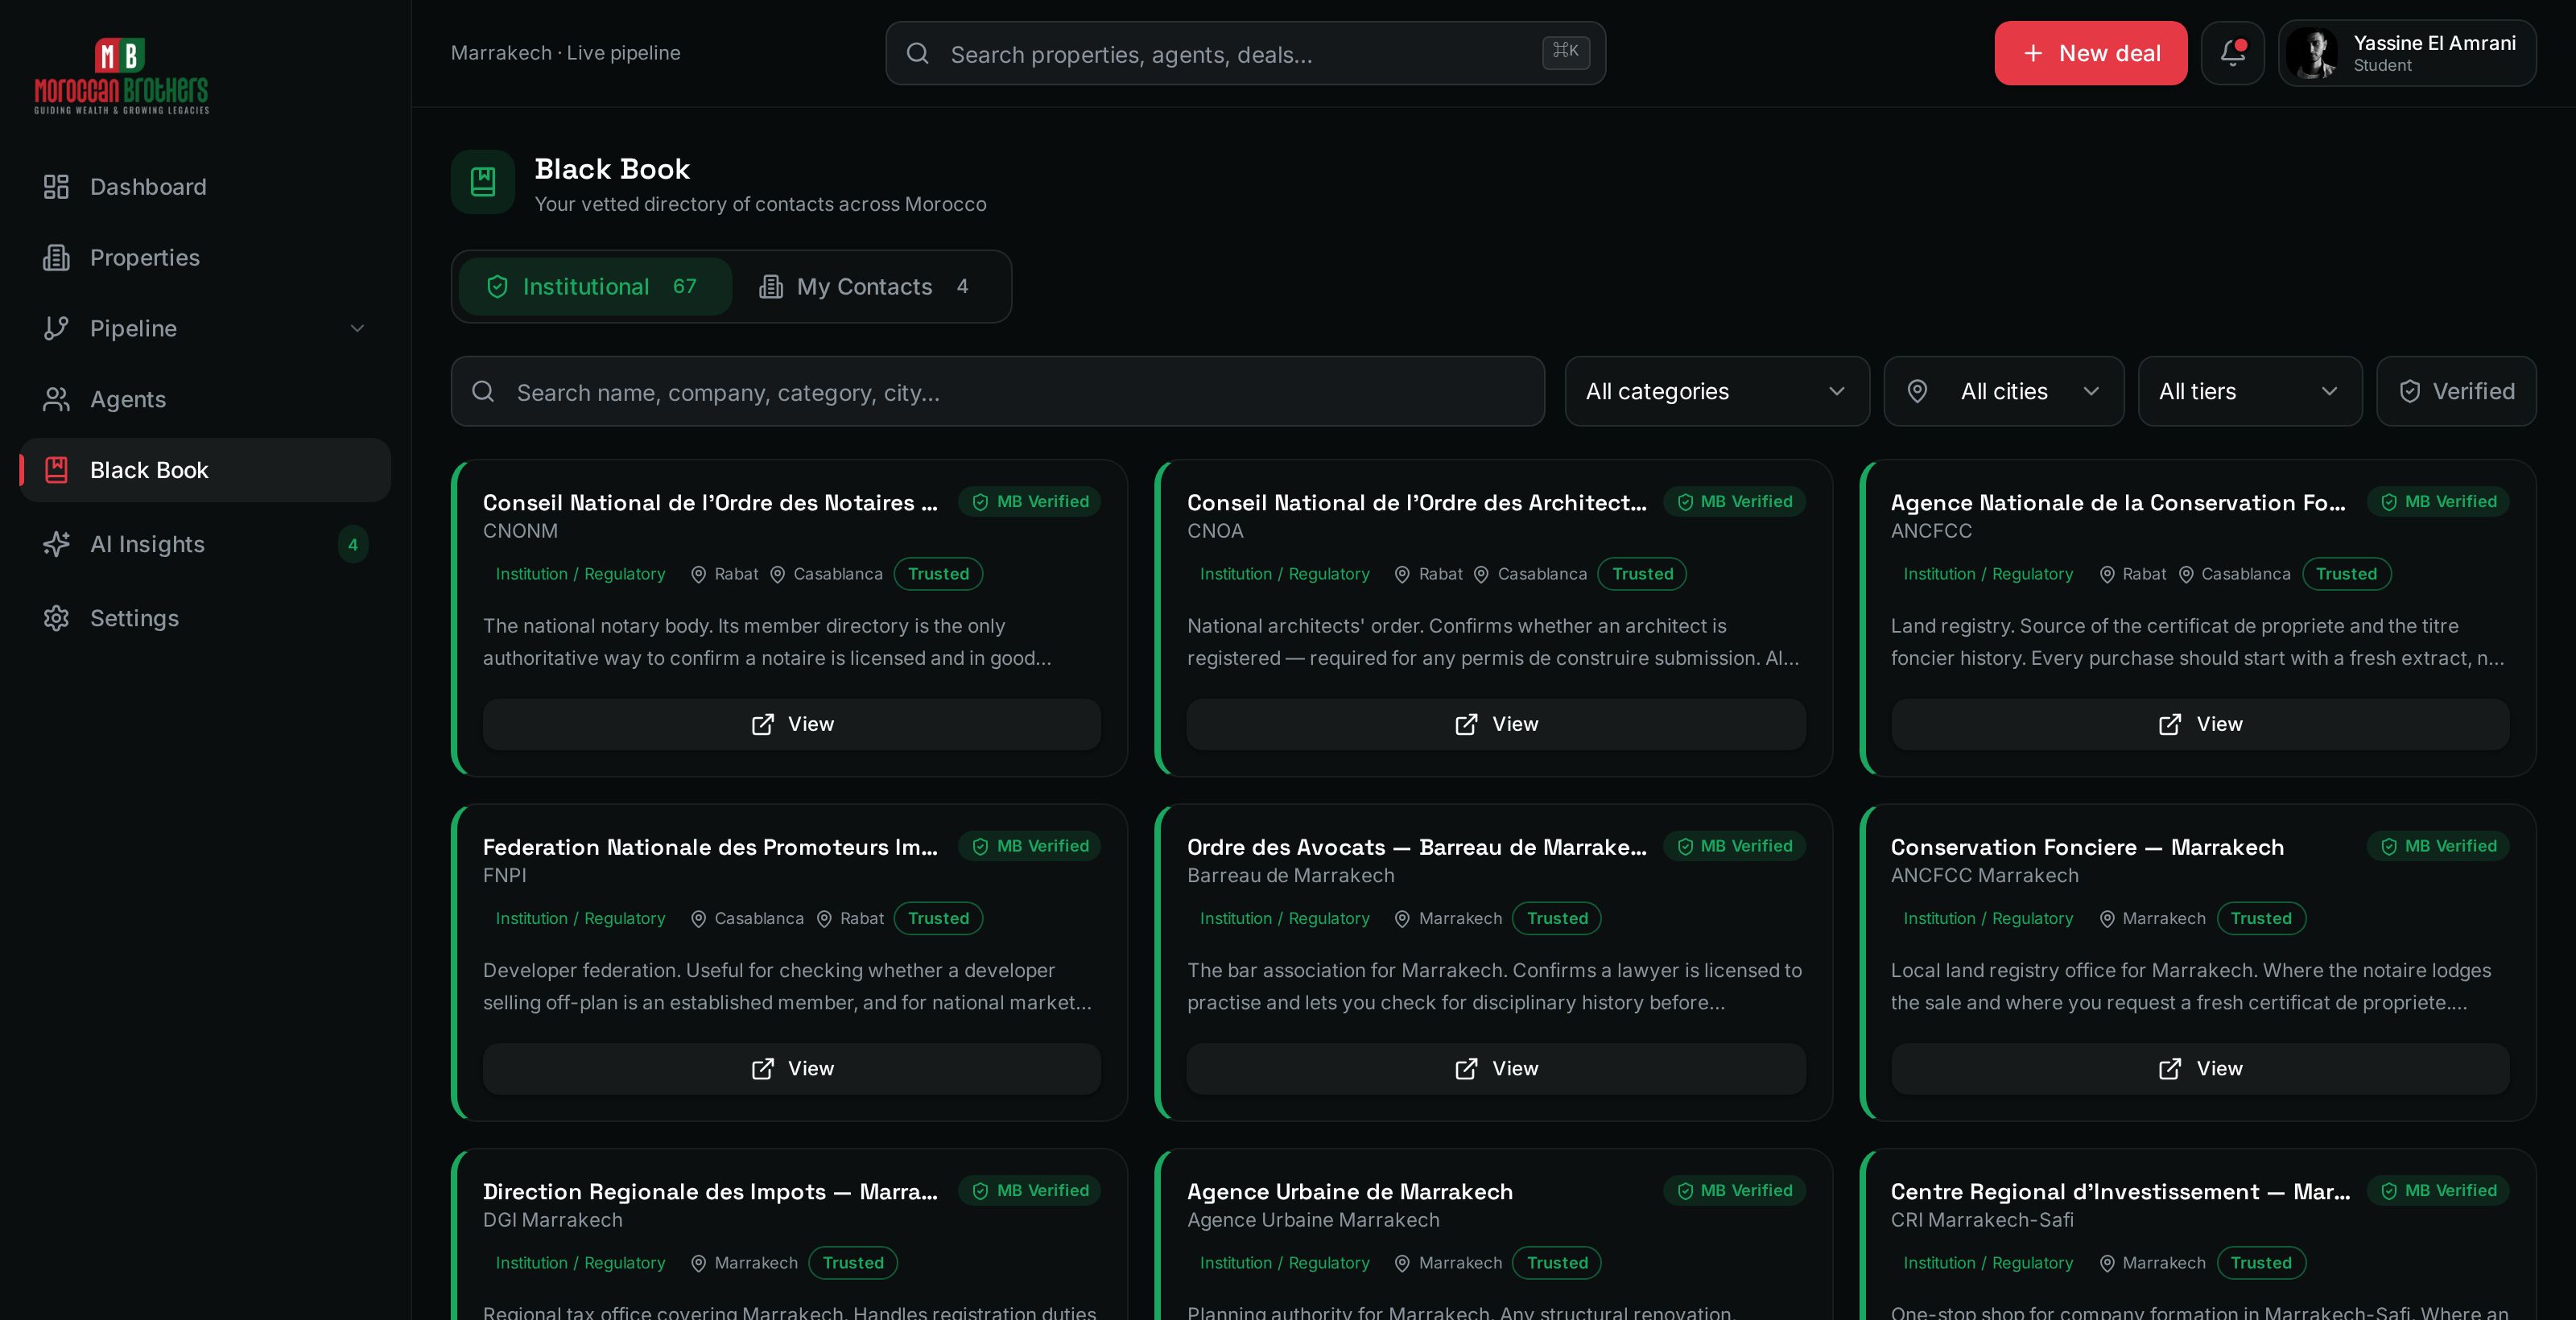
Task: Click the AI Insights count badge
Action: pyautogui.click(x=353, y=545)
